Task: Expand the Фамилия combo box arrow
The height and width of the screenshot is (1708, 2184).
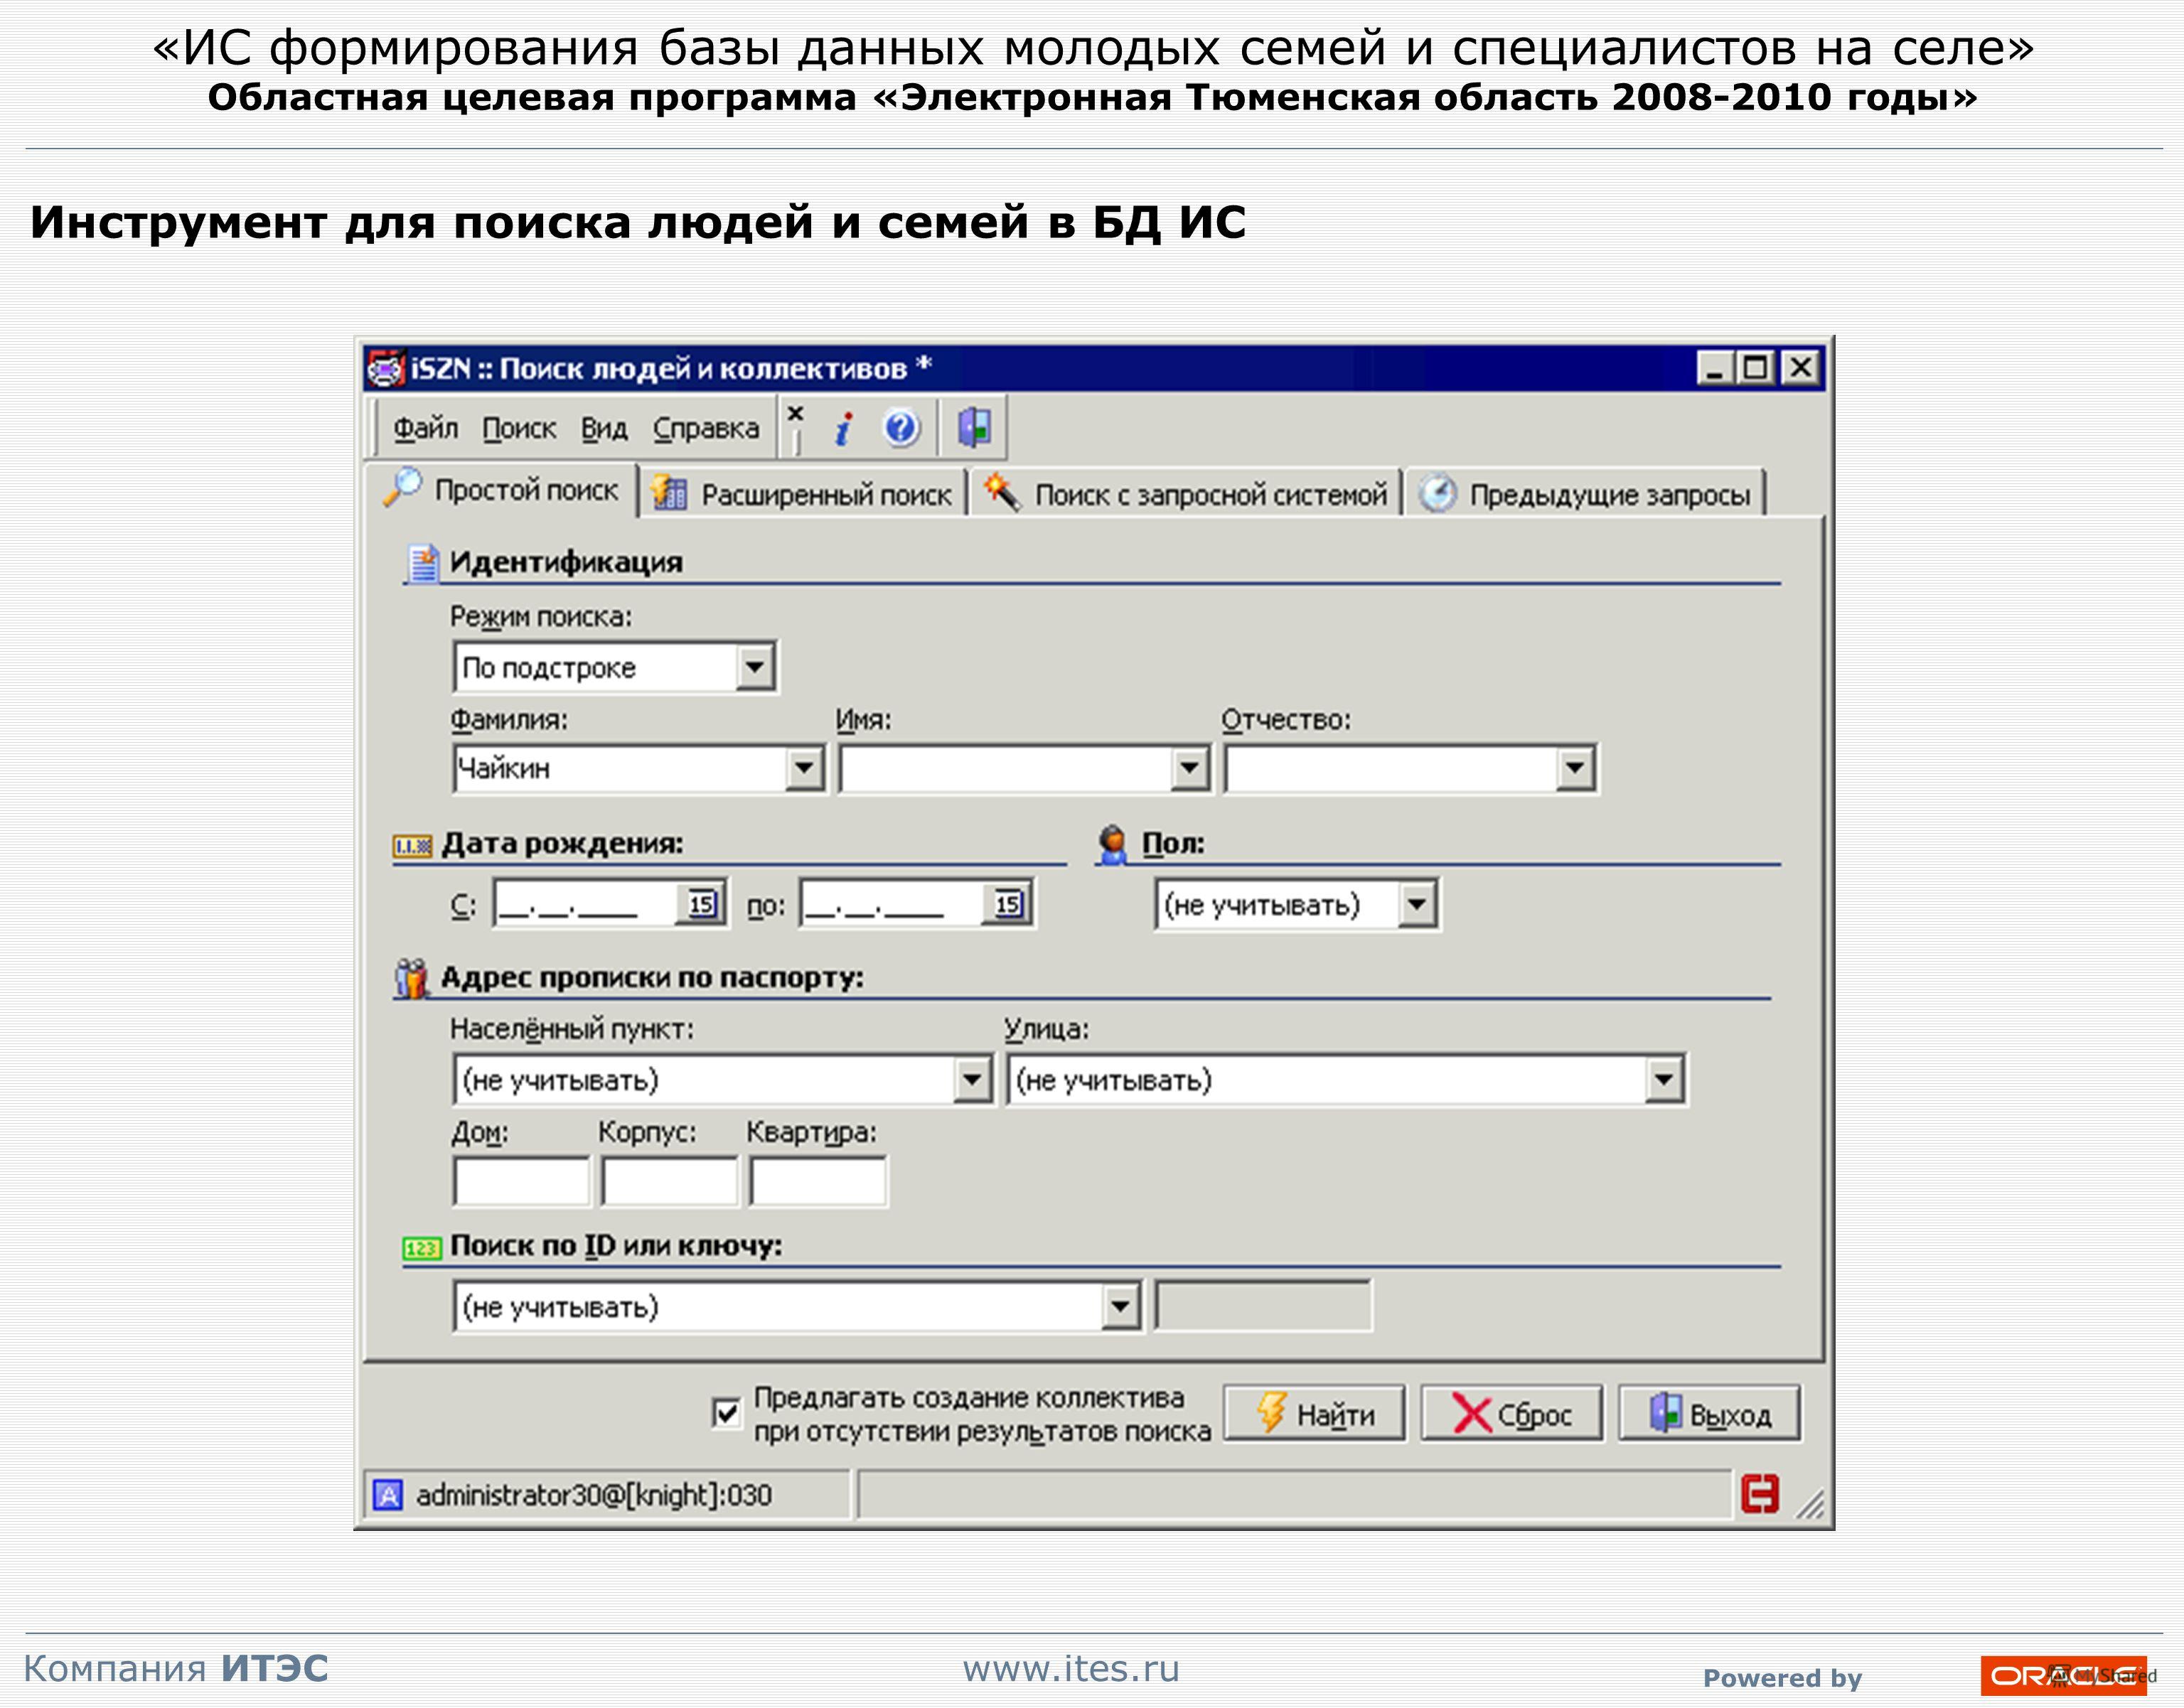Action: pos(804,769)
